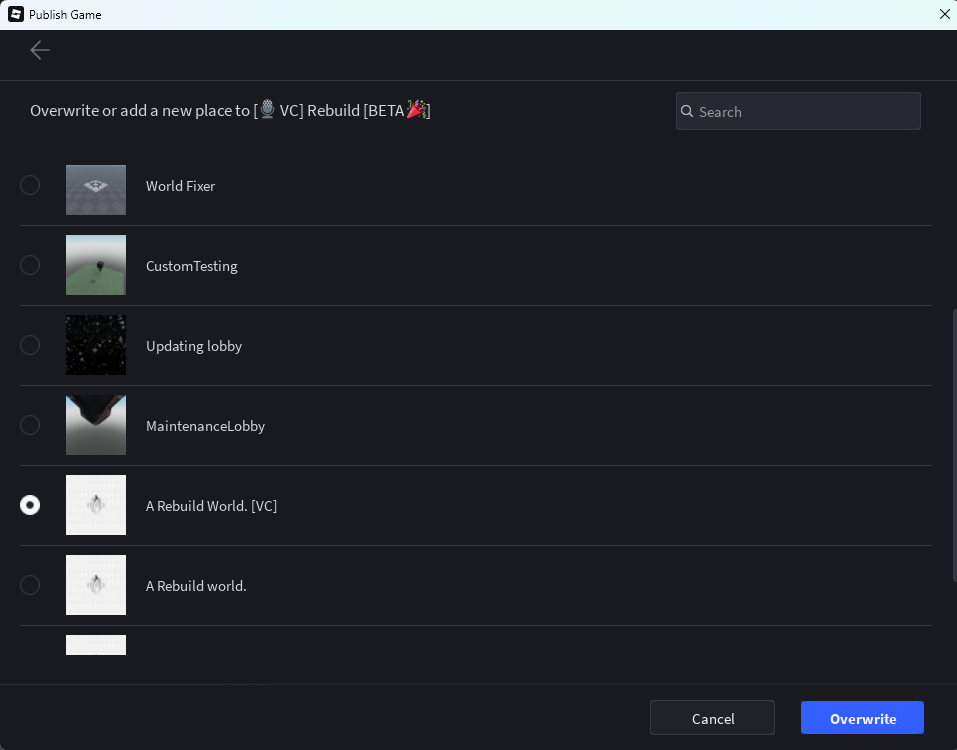Select the World Fixer radio button
This screenshot has height=750, width=957.
pyautogui.click(x=30, y=185)
